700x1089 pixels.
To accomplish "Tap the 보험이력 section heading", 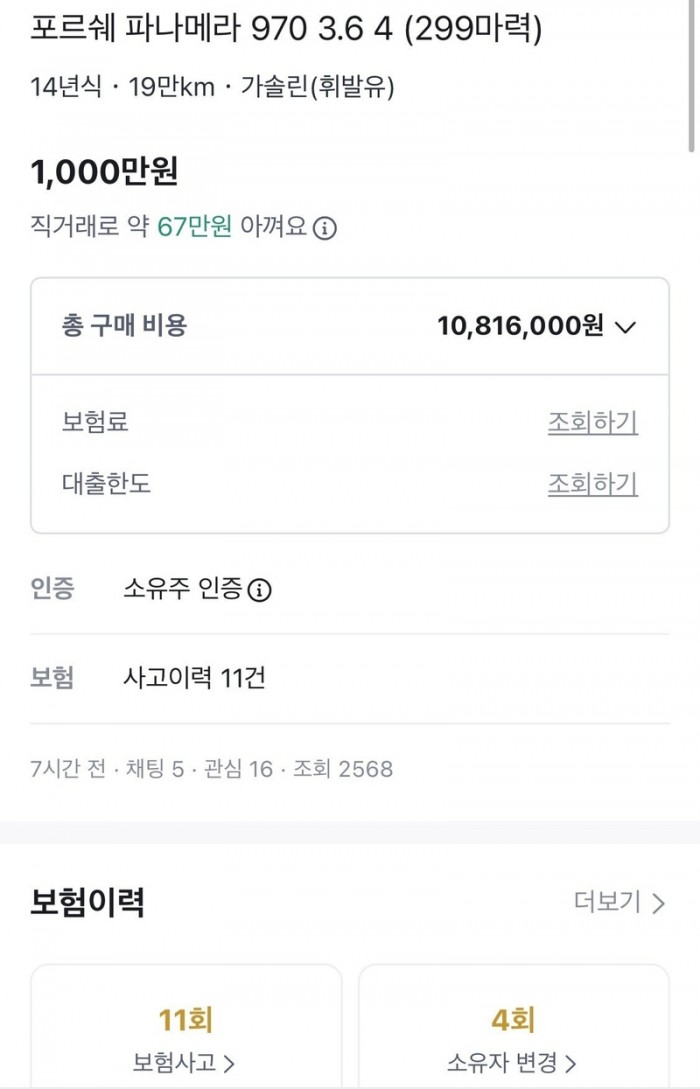I will (88, 902).
